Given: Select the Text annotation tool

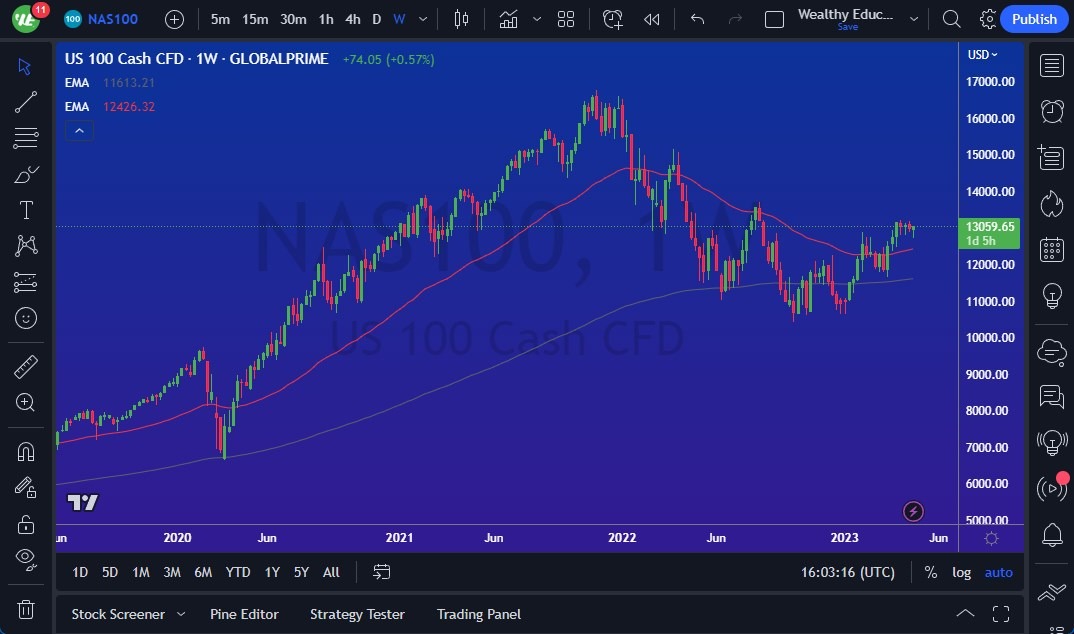Looking at the screenshot, I should tap(25, 210).
